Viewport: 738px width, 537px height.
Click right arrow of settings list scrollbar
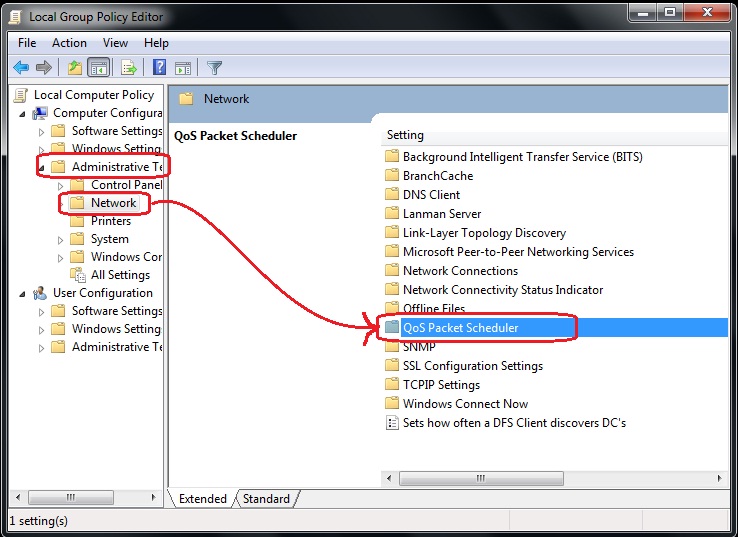[719, 478]
